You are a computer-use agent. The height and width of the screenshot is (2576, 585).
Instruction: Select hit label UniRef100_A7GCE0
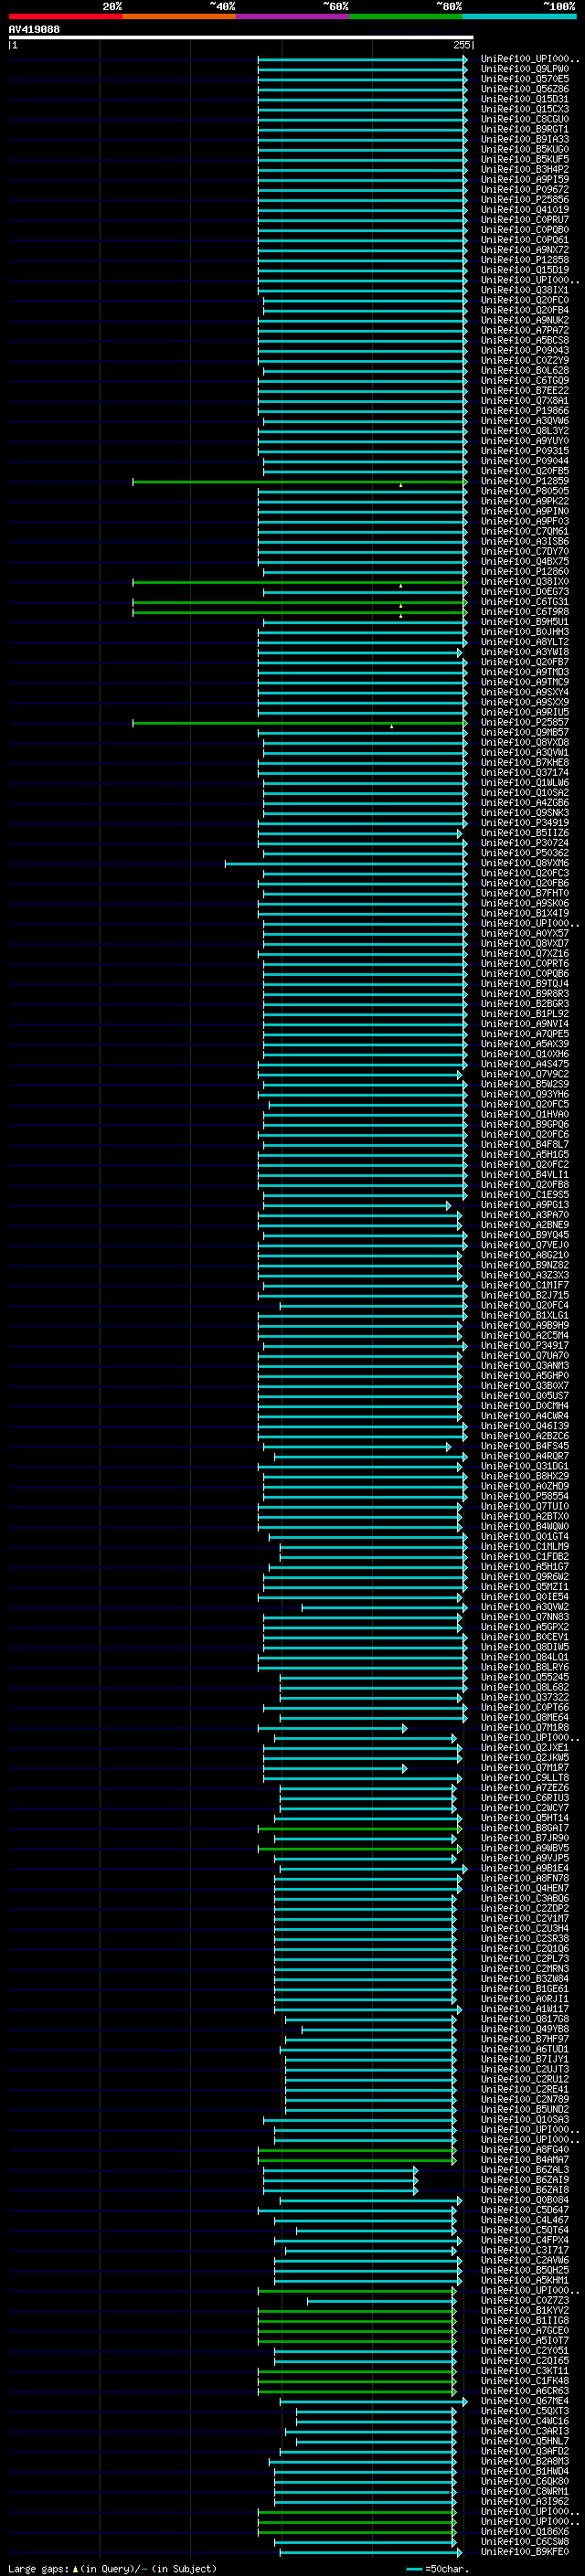[525, 2330]
